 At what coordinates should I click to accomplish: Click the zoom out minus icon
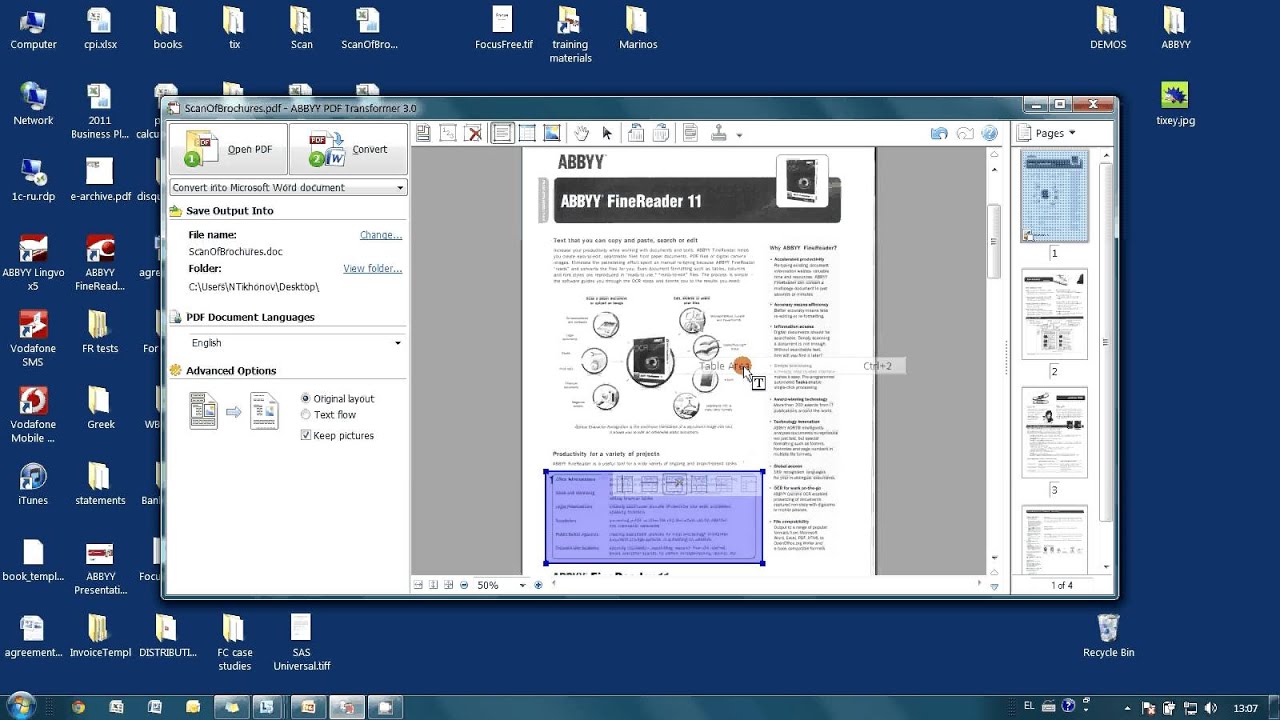[x=464, y=585]
